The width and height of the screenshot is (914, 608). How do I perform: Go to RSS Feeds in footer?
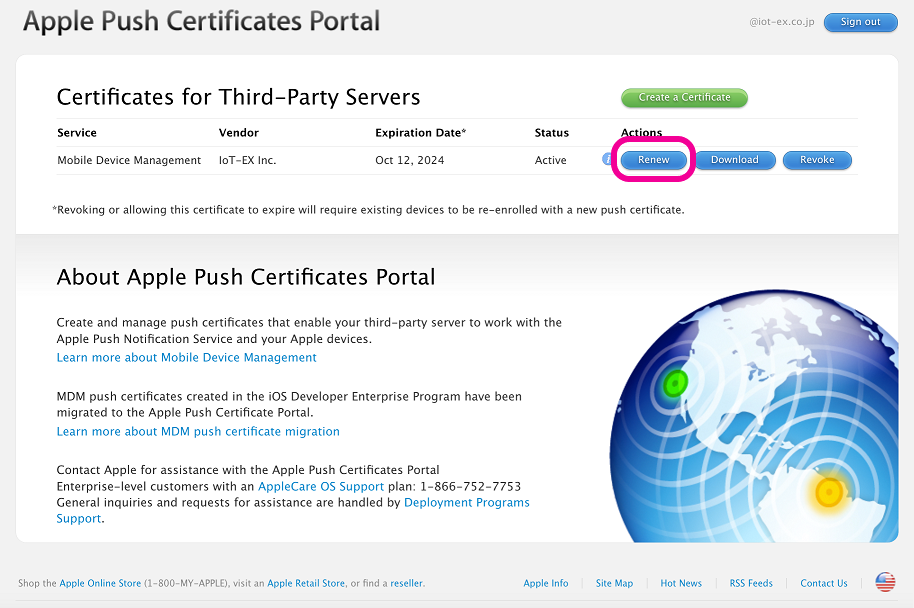tap(751, 583)
